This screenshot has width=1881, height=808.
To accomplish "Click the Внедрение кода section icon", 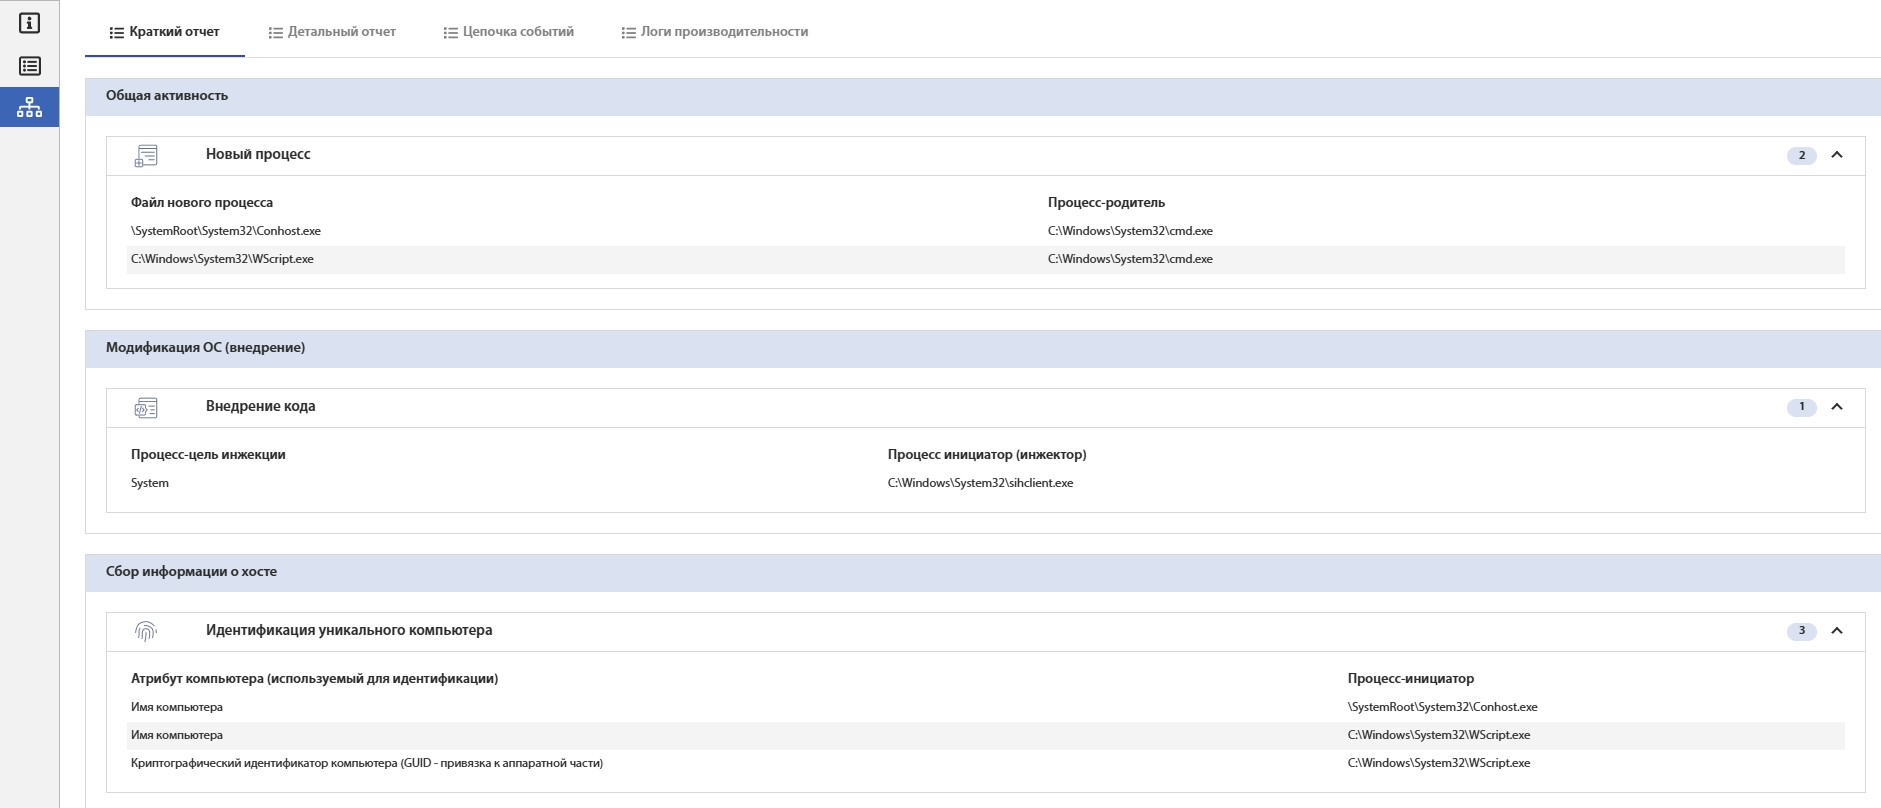I will click(146, 407).
